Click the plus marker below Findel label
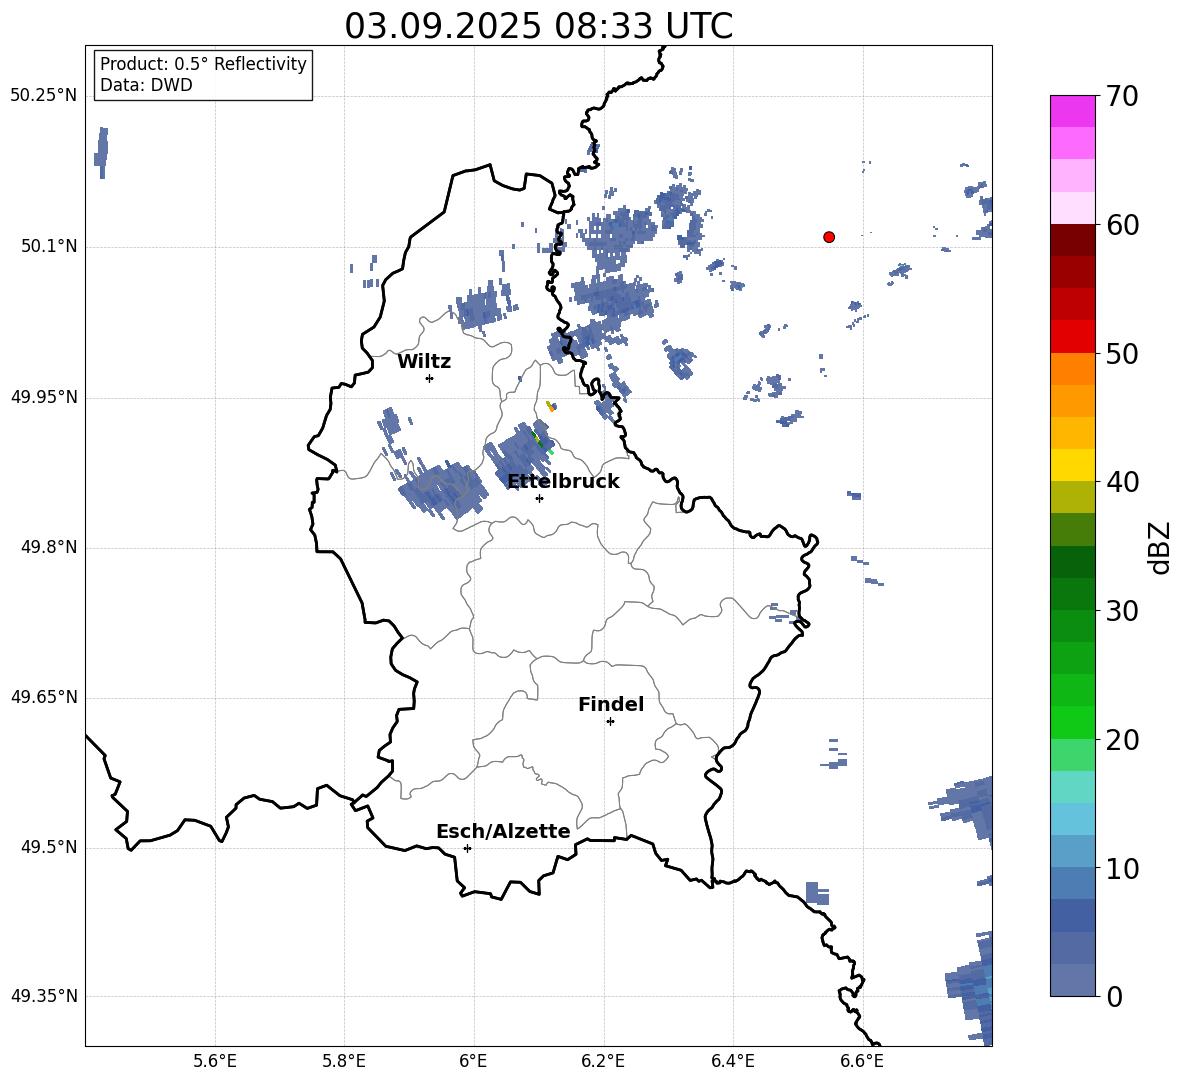 (x=610, y=722)
